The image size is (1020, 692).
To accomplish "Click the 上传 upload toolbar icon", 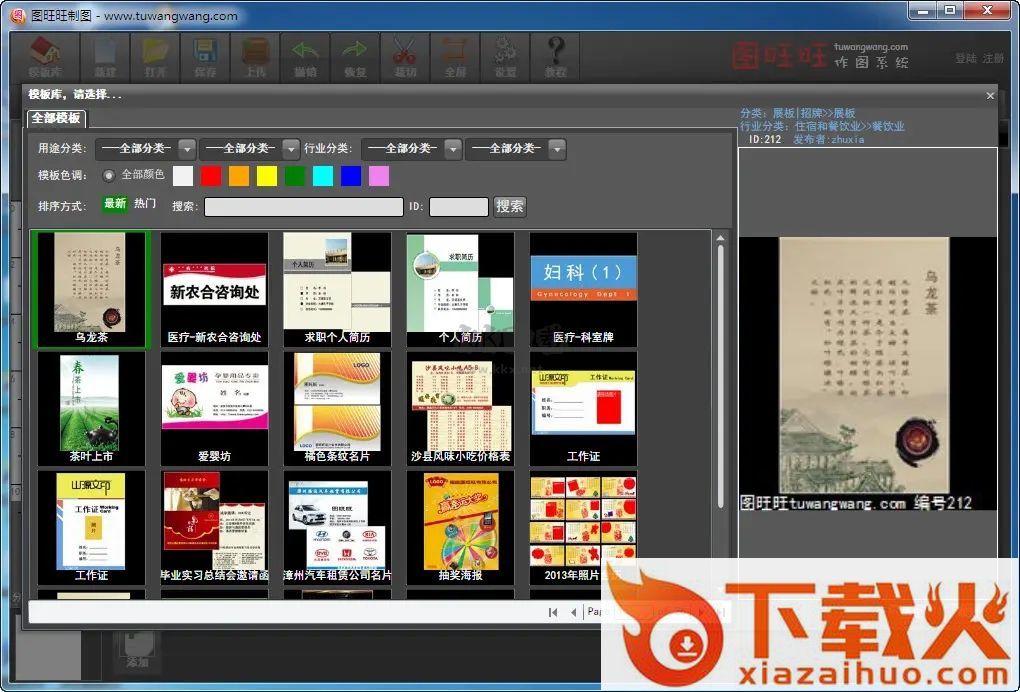I will pyautogui.click(x=255, y=57).
